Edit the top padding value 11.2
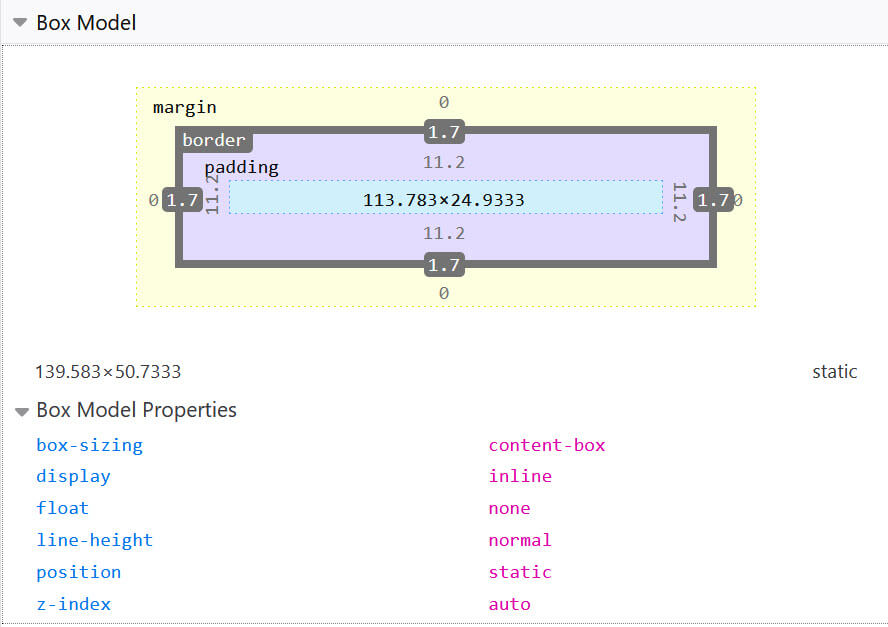The width and height of the screenshot is (888, 627). click(x=444, y=161)
